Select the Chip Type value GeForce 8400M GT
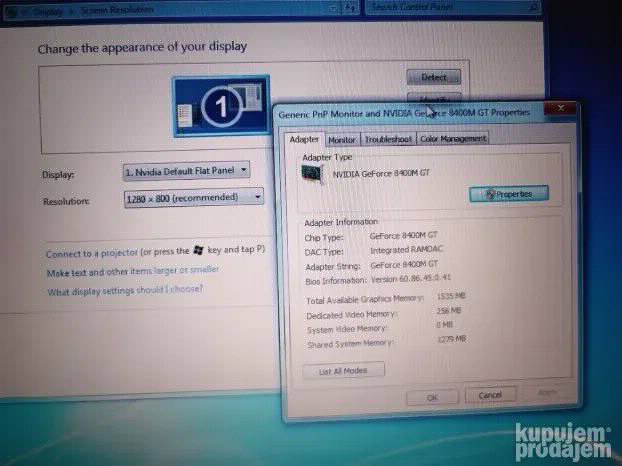The width and height of the screenshot is (622, 466). coord(403,236)
